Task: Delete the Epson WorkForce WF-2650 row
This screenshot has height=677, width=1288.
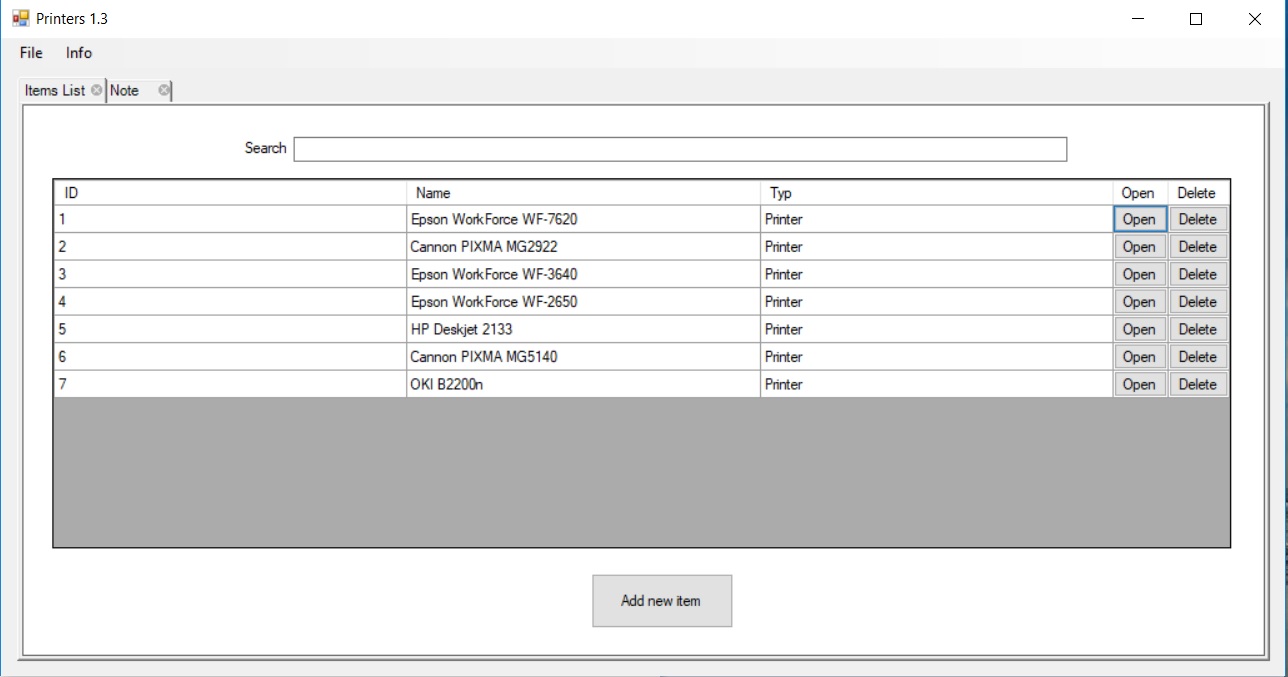Action: click(1198, 302)
